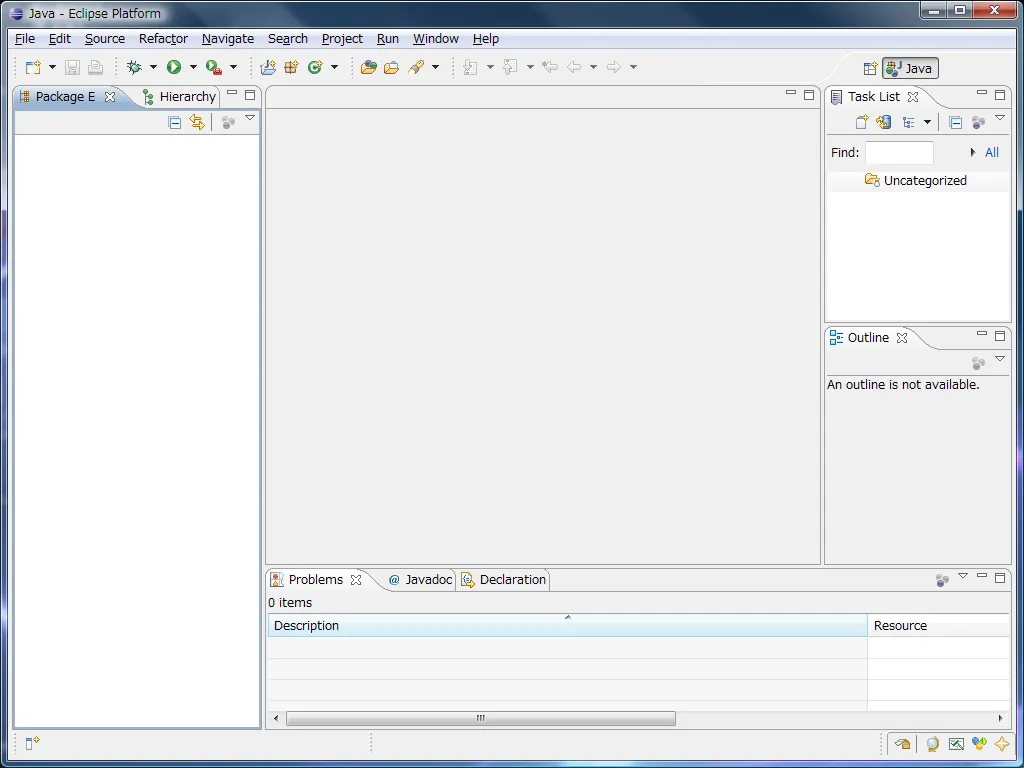Screen dimensions: 1024x768
Task: Open the Search flashlight dropdown arrow
Action: coord(435,67)
